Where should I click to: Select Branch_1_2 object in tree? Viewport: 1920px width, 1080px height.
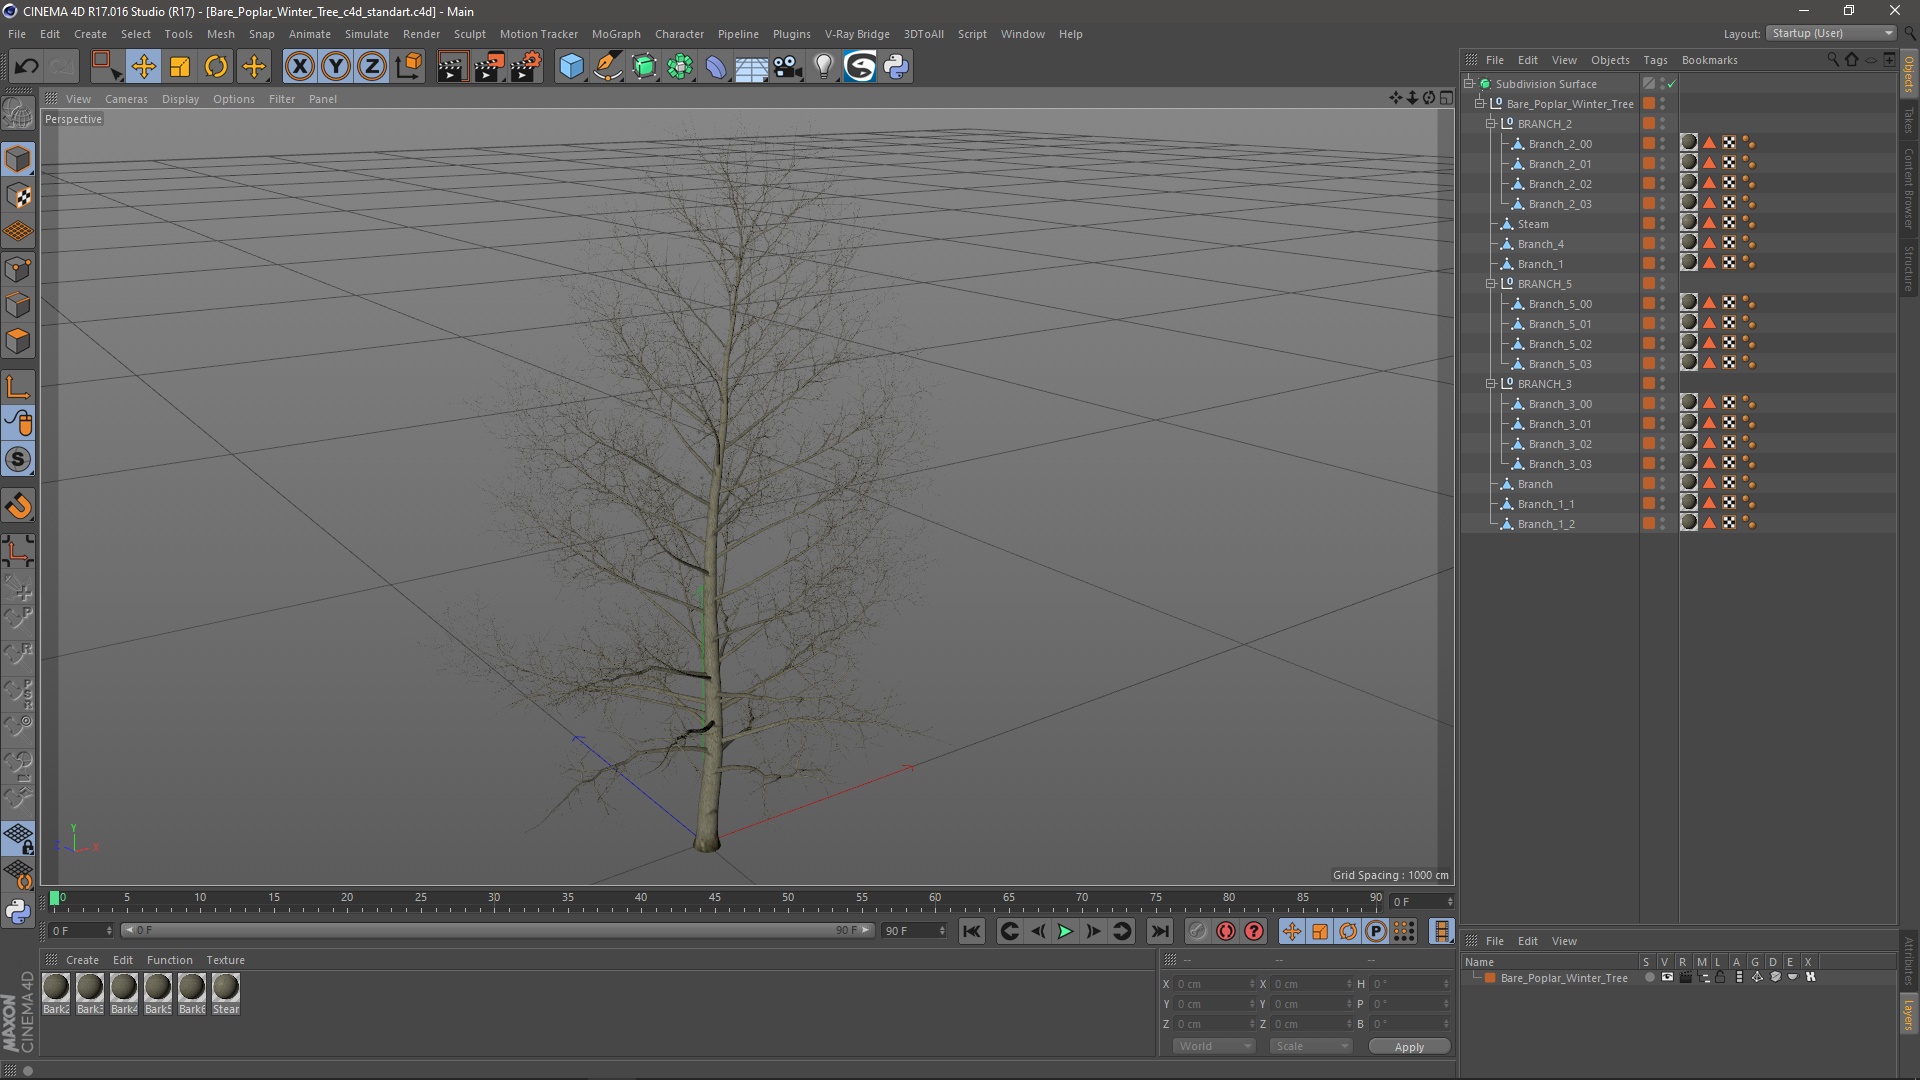(1546, 524)
